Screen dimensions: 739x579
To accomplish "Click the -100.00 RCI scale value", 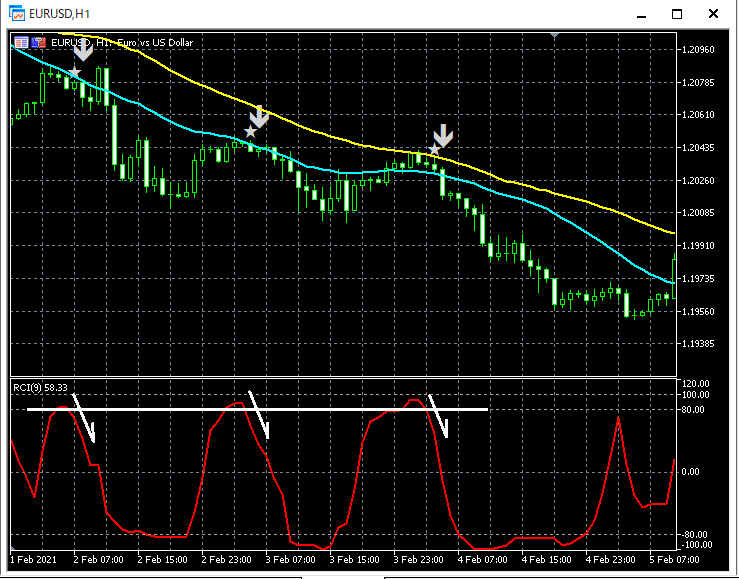I will (696, 545).
